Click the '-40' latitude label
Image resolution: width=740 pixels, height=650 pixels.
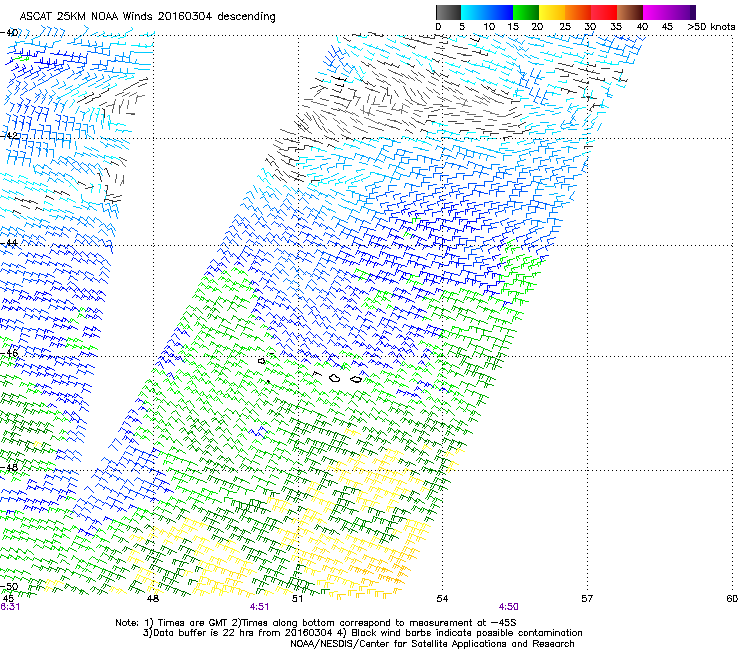(9, 33)
